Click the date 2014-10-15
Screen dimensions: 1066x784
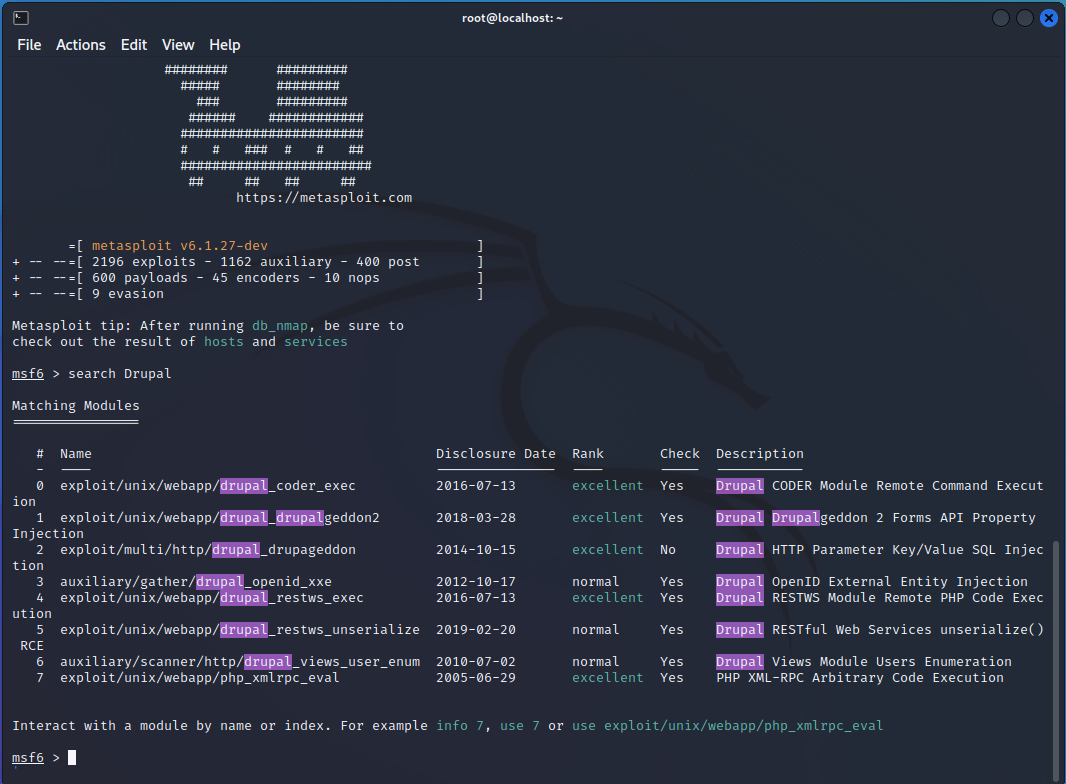click(476, 549)
